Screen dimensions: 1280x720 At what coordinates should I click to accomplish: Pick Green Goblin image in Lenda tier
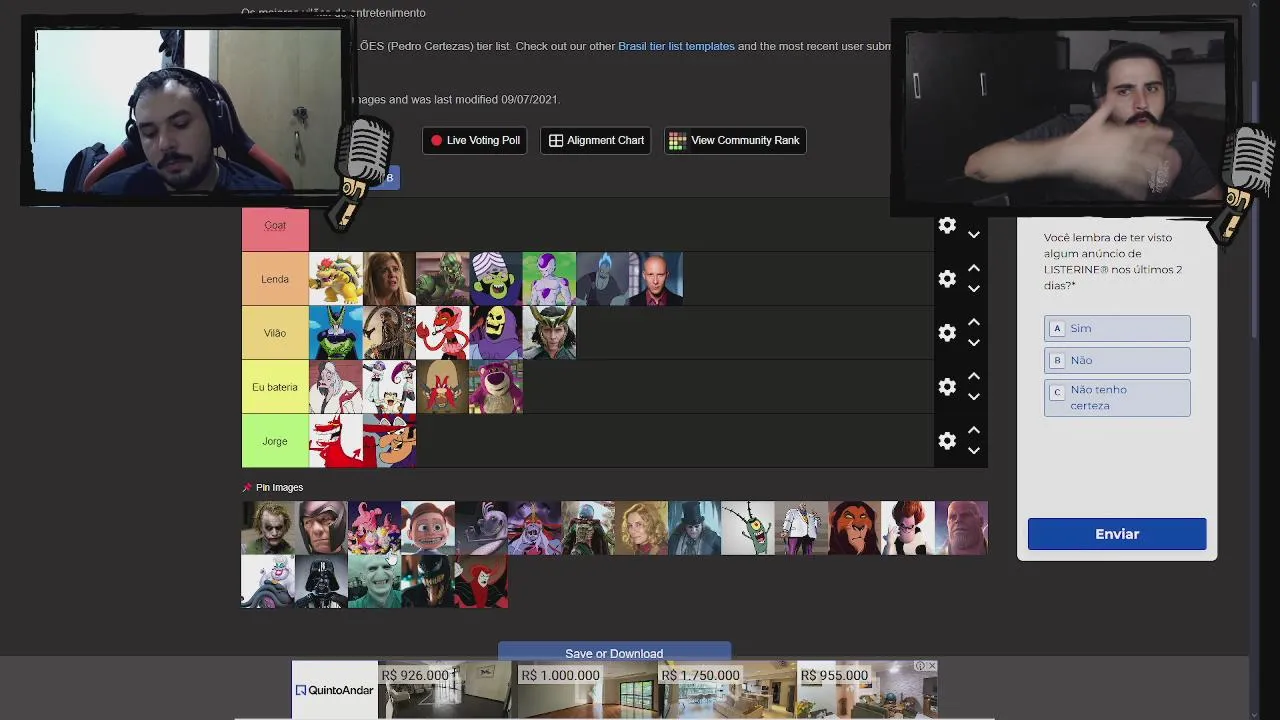pyautogui.click(x=442, y=279)
